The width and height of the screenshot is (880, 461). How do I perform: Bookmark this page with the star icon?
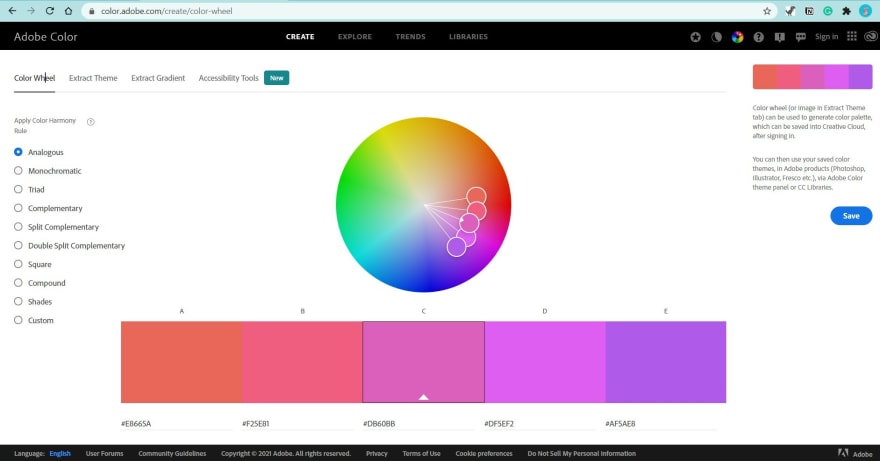click(767, 11)
